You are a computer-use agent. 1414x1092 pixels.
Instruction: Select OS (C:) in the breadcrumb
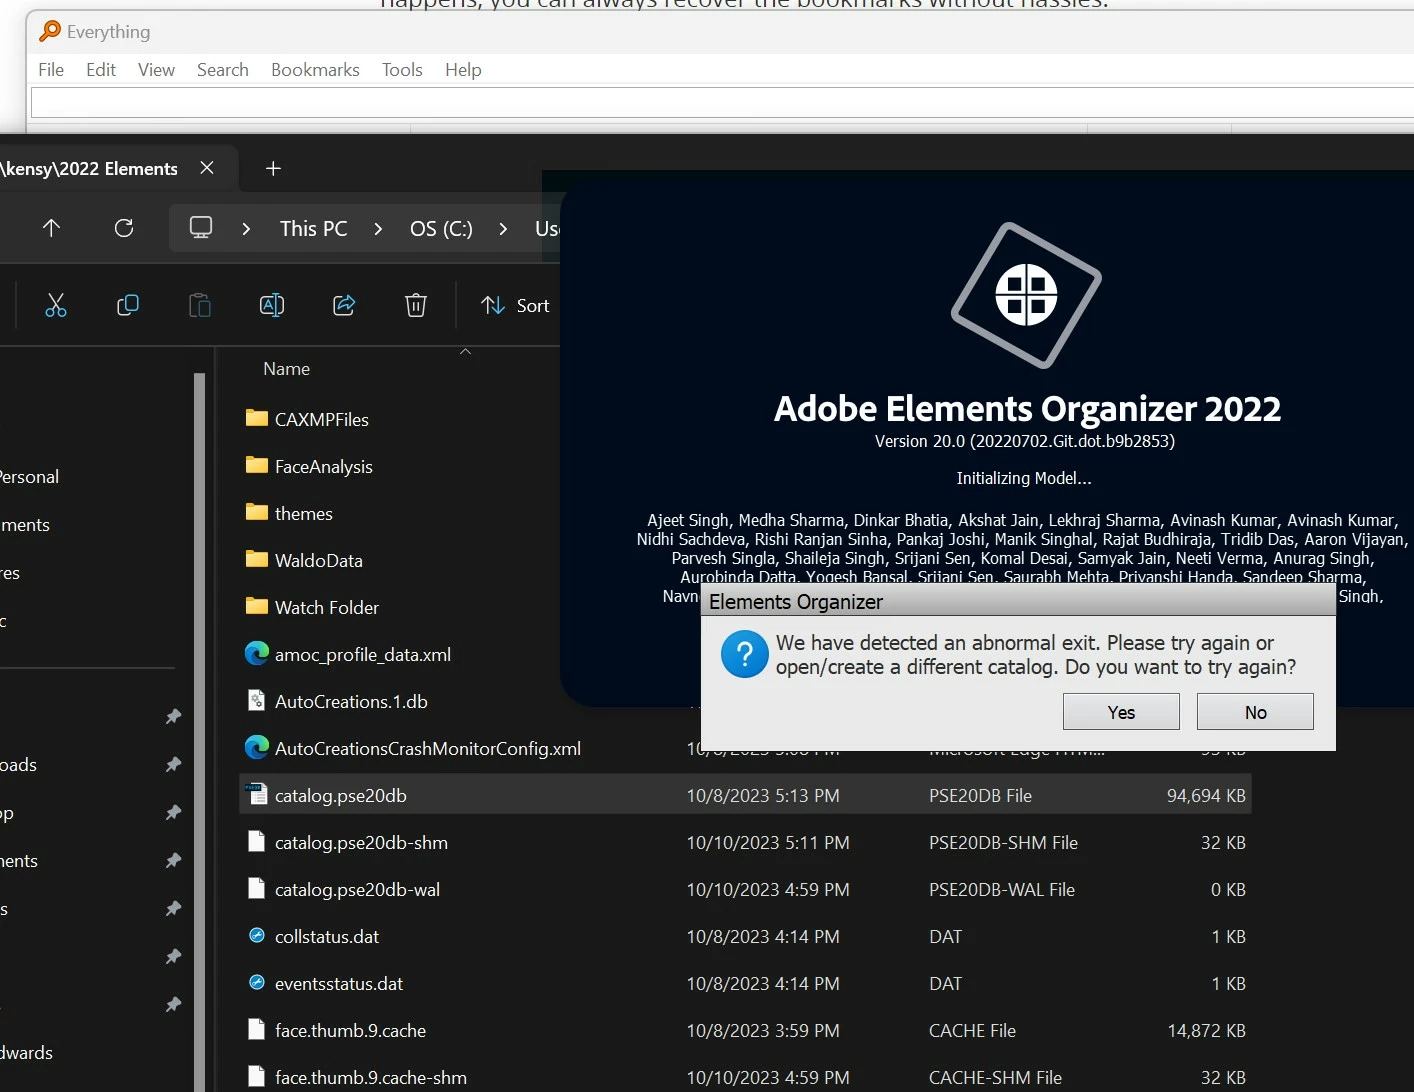[441, 229]
